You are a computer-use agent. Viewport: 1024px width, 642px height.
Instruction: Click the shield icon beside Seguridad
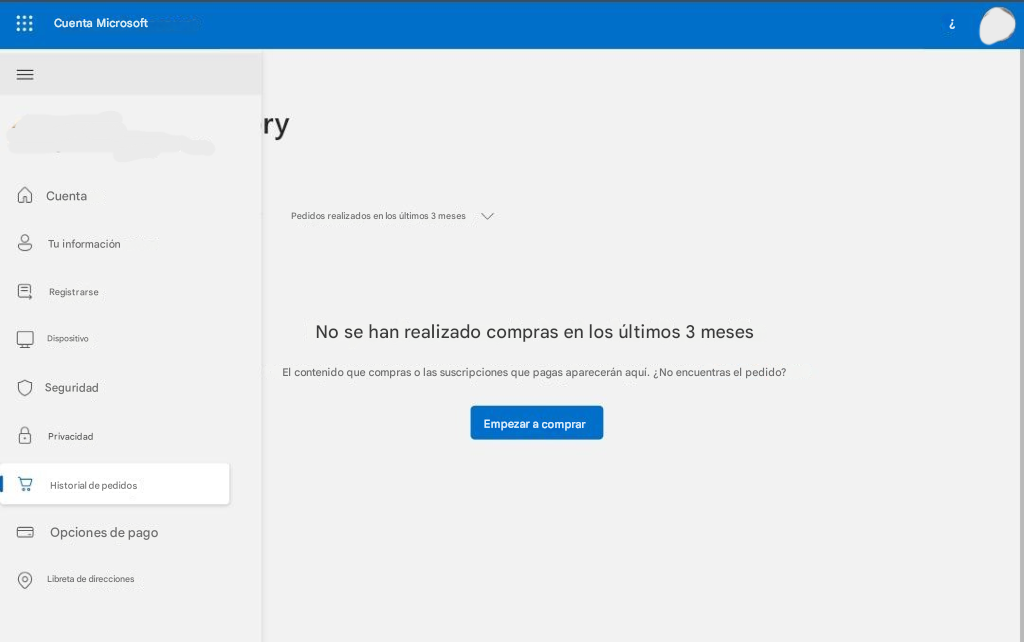(x=25, y=387)
